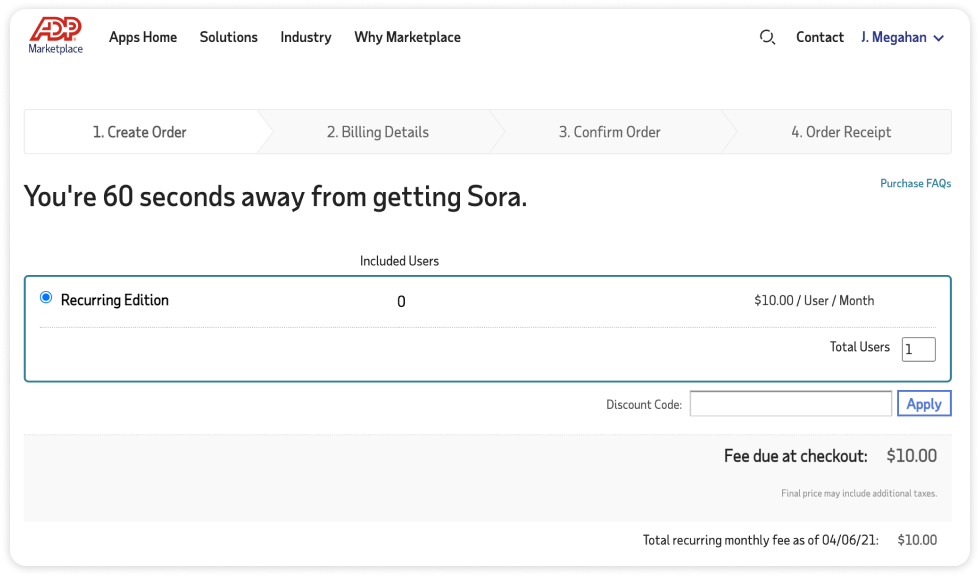Viewport: 980px width, 577px height.
Task: Open Why Marketplace page
Action: click(x=407, y=37)
